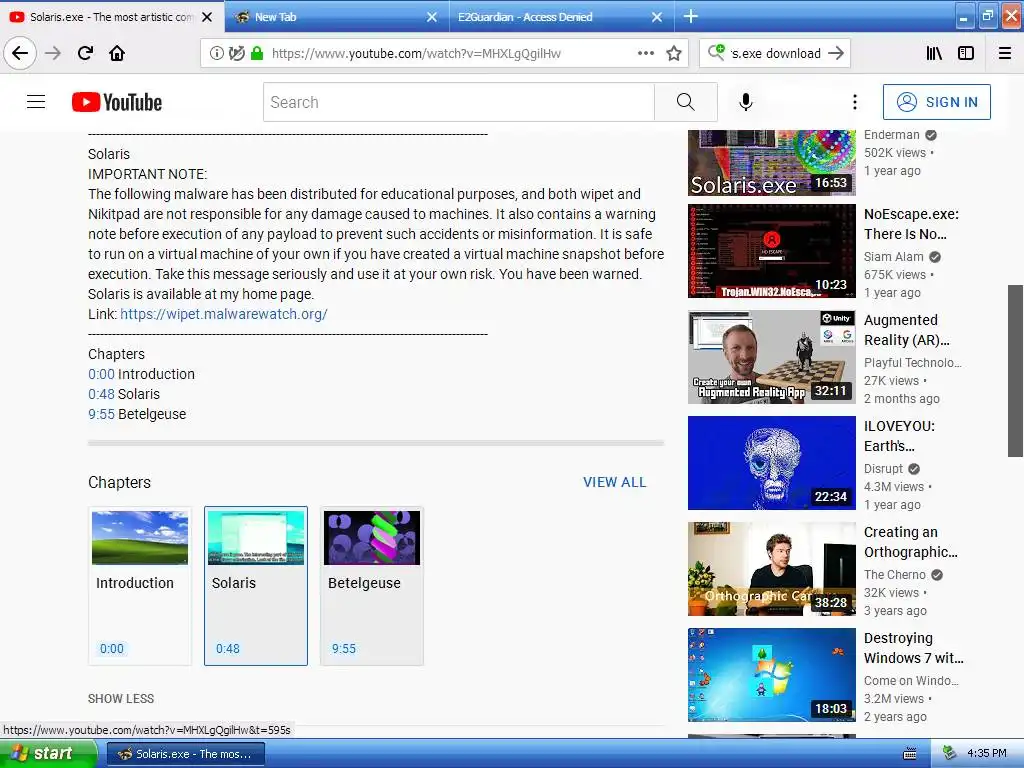Reload the page with the refresh icon
The width and height of the screenshot is (1024, 768).
pyautogui.click(x=85, y=53)
